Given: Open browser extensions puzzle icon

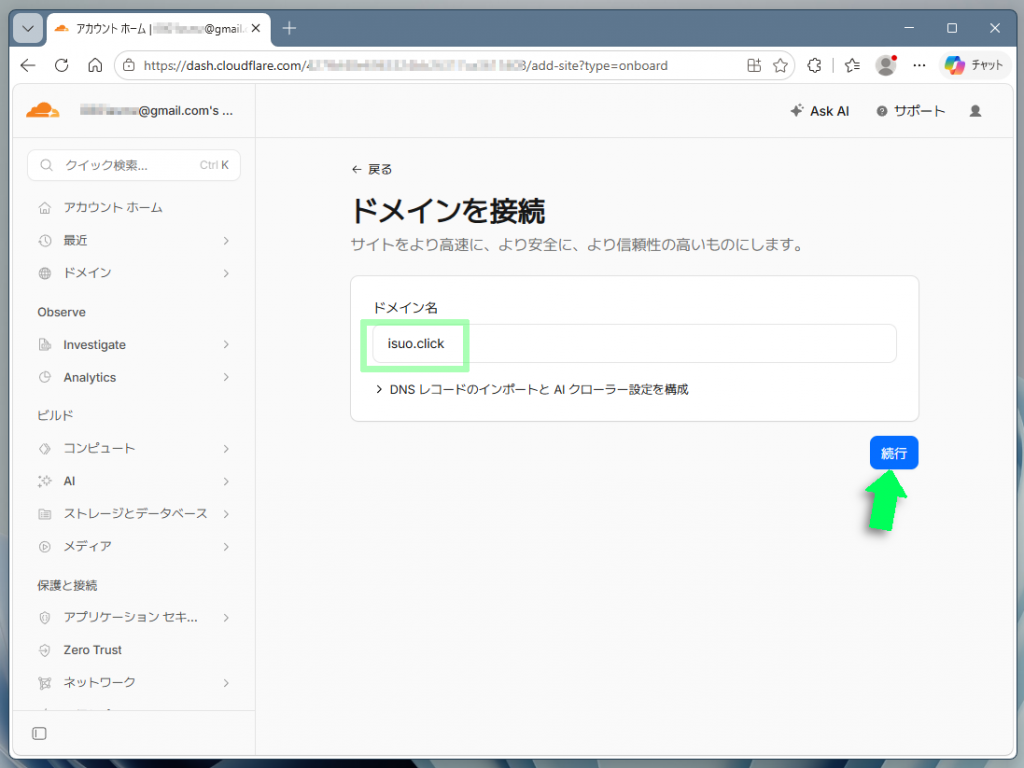Looking at the screenshot, I should (x=814, y=65).
